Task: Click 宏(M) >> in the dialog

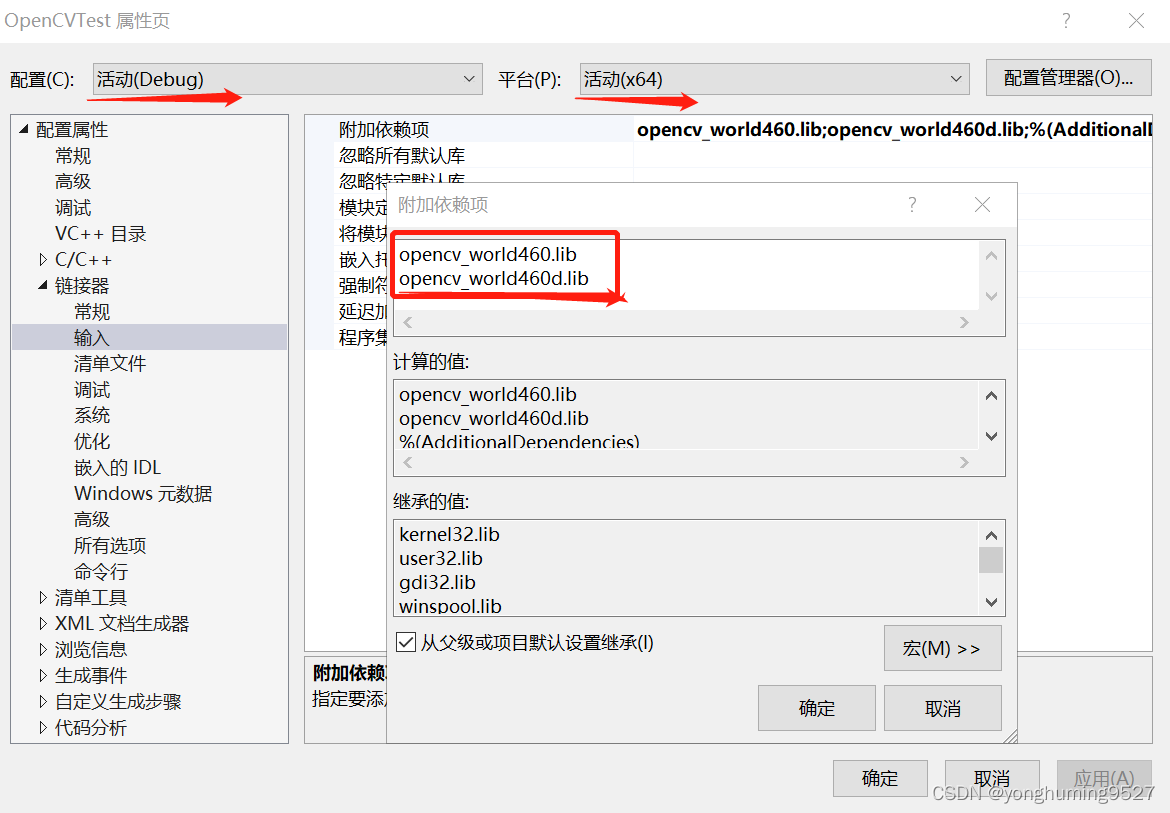Action: tap(941, 648)
